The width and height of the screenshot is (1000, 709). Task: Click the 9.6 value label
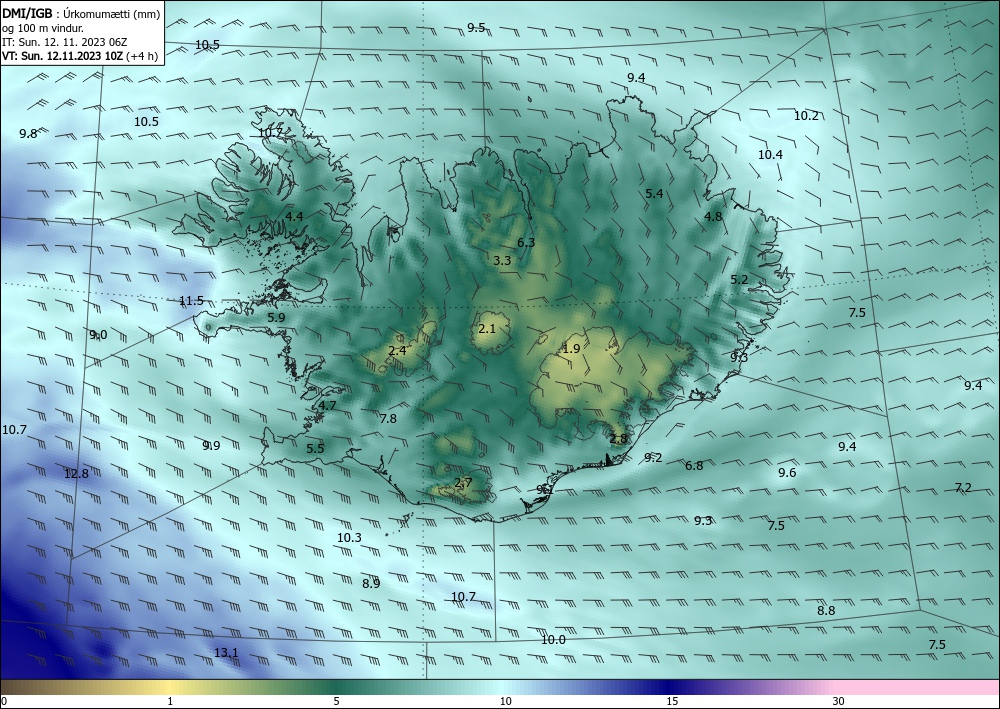pyautogui.click(x=787, y=472)
